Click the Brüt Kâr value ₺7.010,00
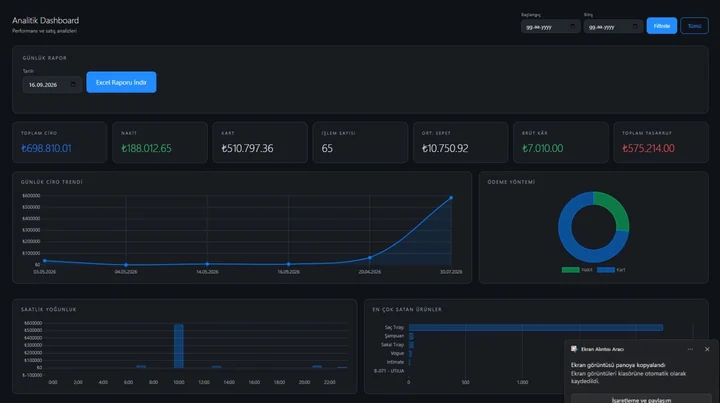This screenshot has width=720, height=403. tap(542, 148)
